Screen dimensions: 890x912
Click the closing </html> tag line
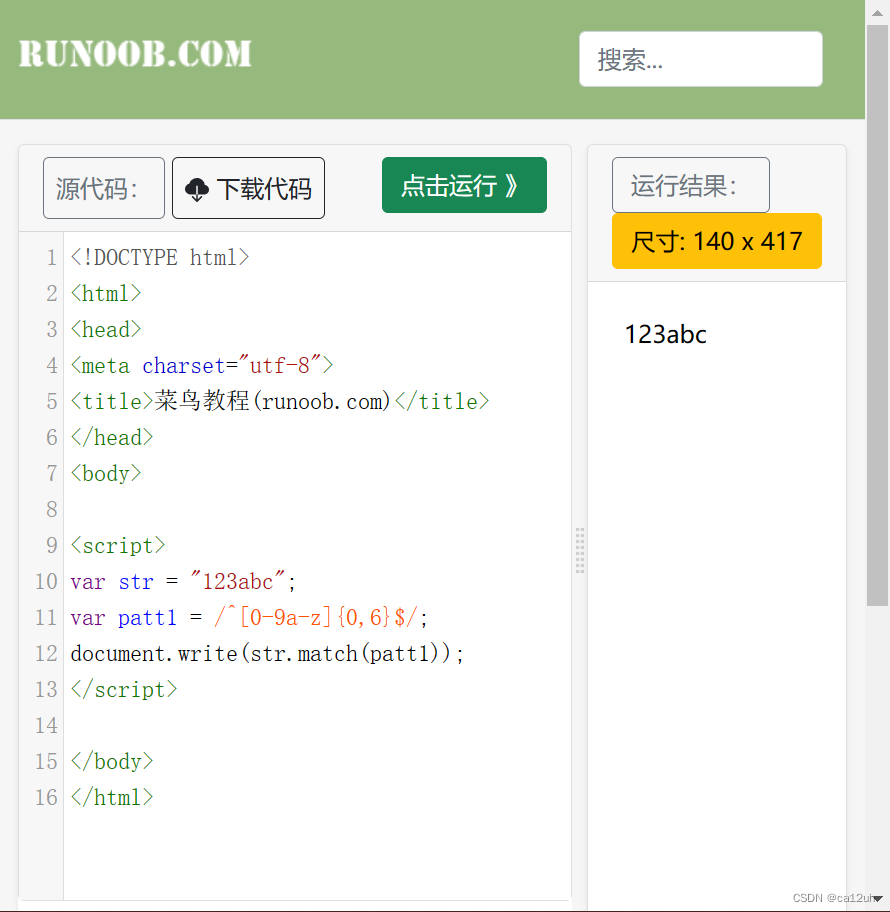(112, 797)
